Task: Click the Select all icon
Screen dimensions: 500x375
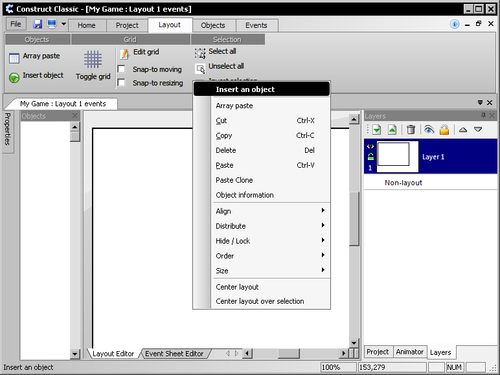Action: (200, 53)
